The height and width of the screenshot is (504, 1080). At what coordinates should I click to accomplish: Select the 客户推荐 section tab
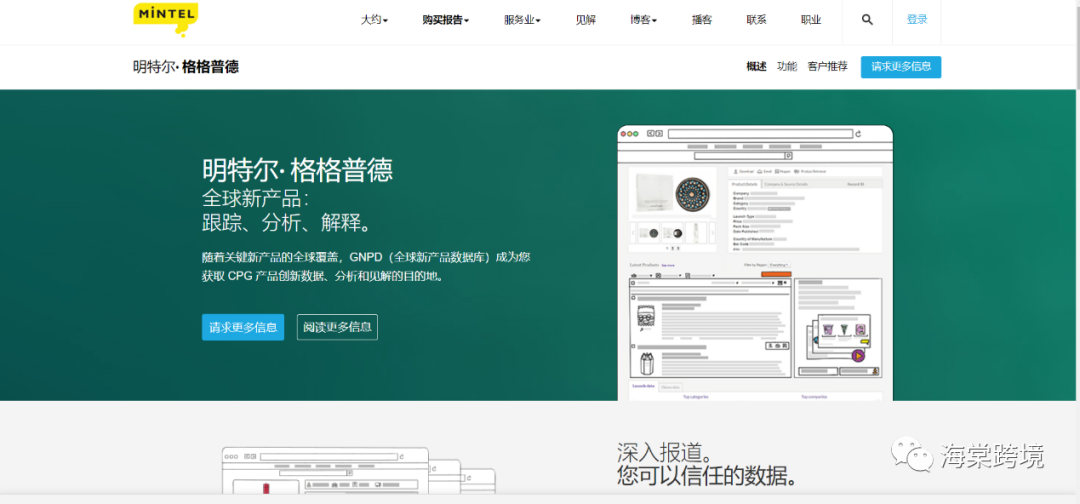[x=827, y=67]
